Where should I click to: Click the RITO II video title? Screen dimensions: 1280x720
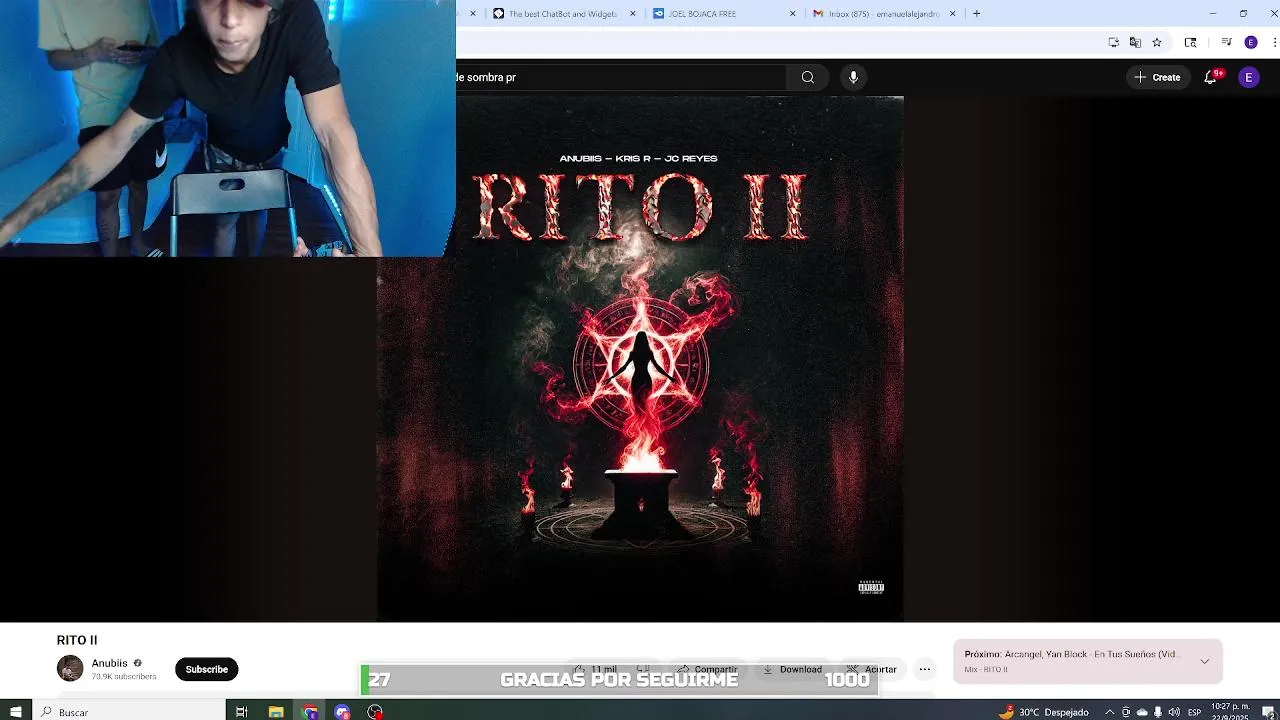tap(77, 640)
